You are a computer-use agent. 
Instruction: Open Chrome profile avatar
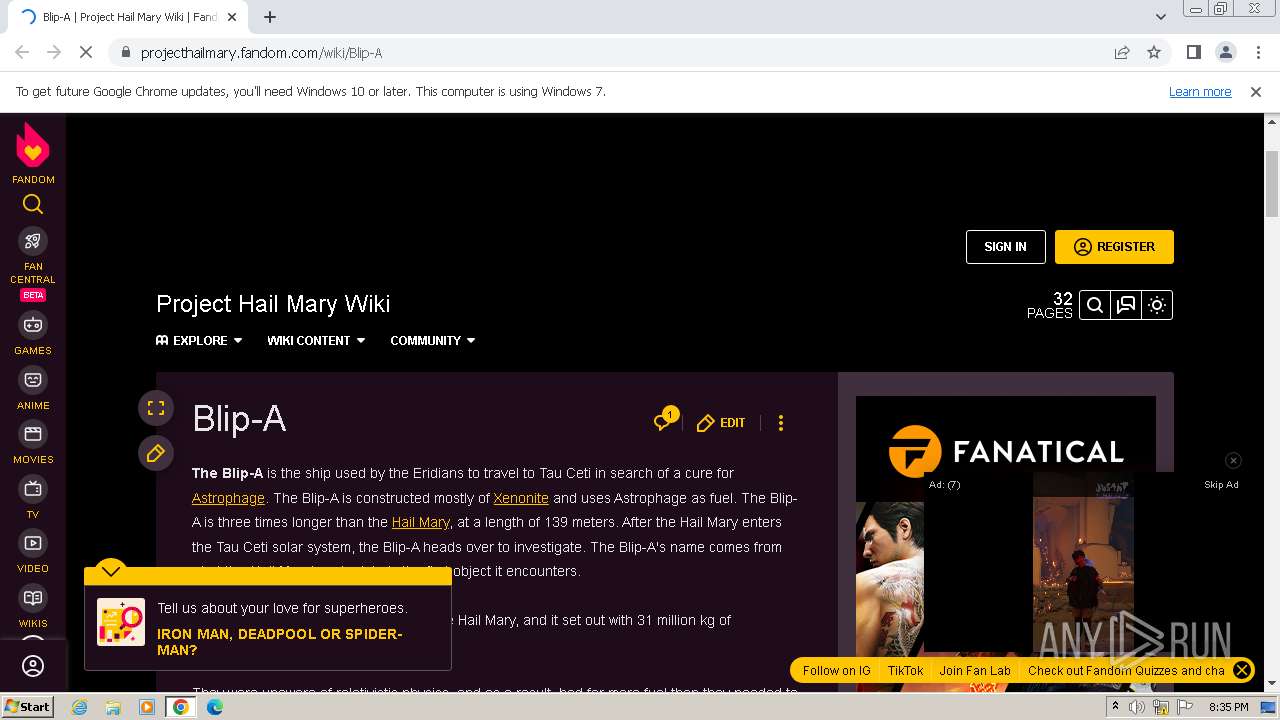tap(1226, 53)
